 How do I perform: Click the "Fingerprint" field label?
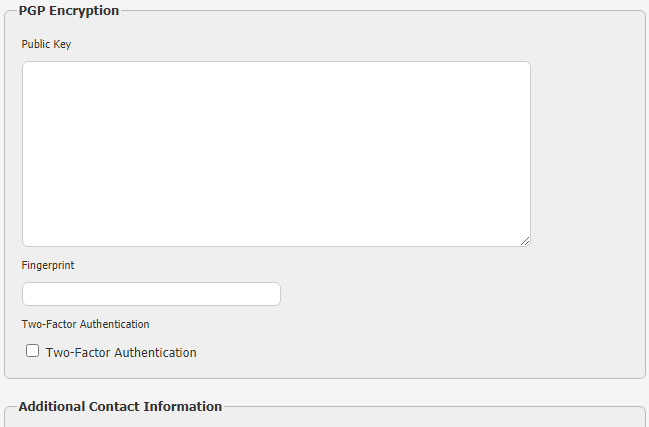[48, 266]
